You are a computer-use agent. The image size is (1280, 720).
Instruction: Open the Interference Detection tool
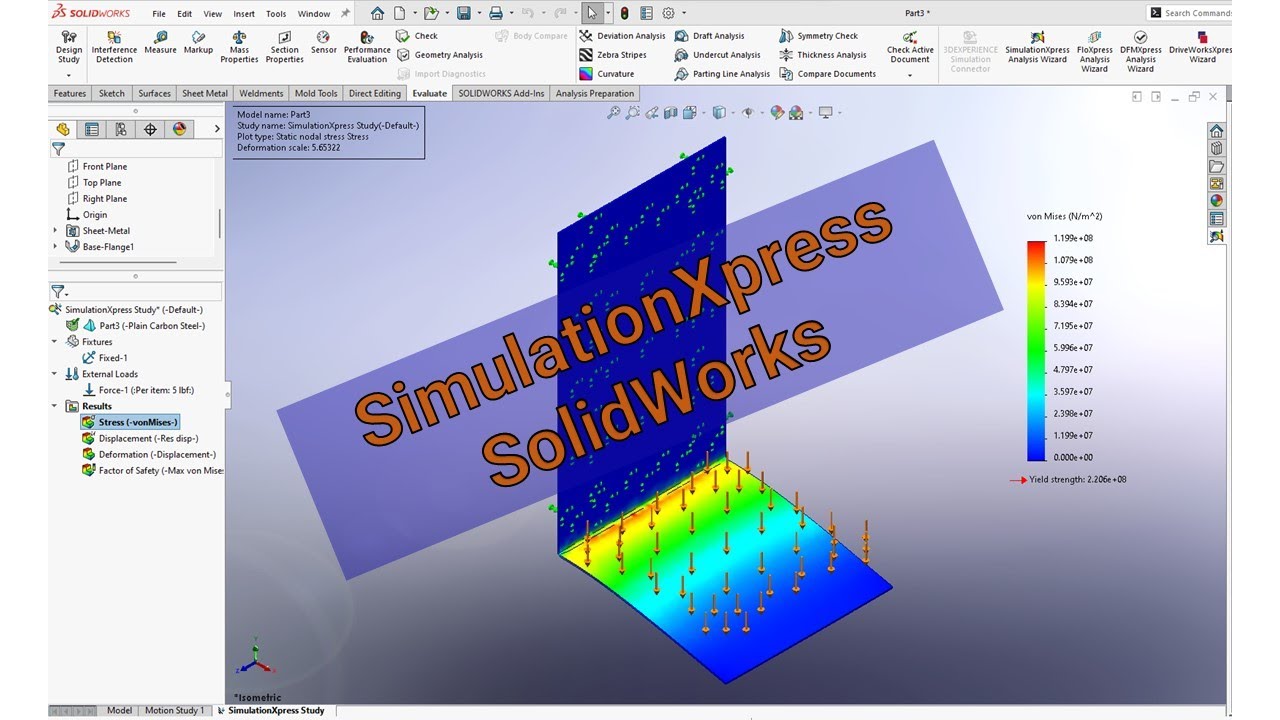(114, 47)
